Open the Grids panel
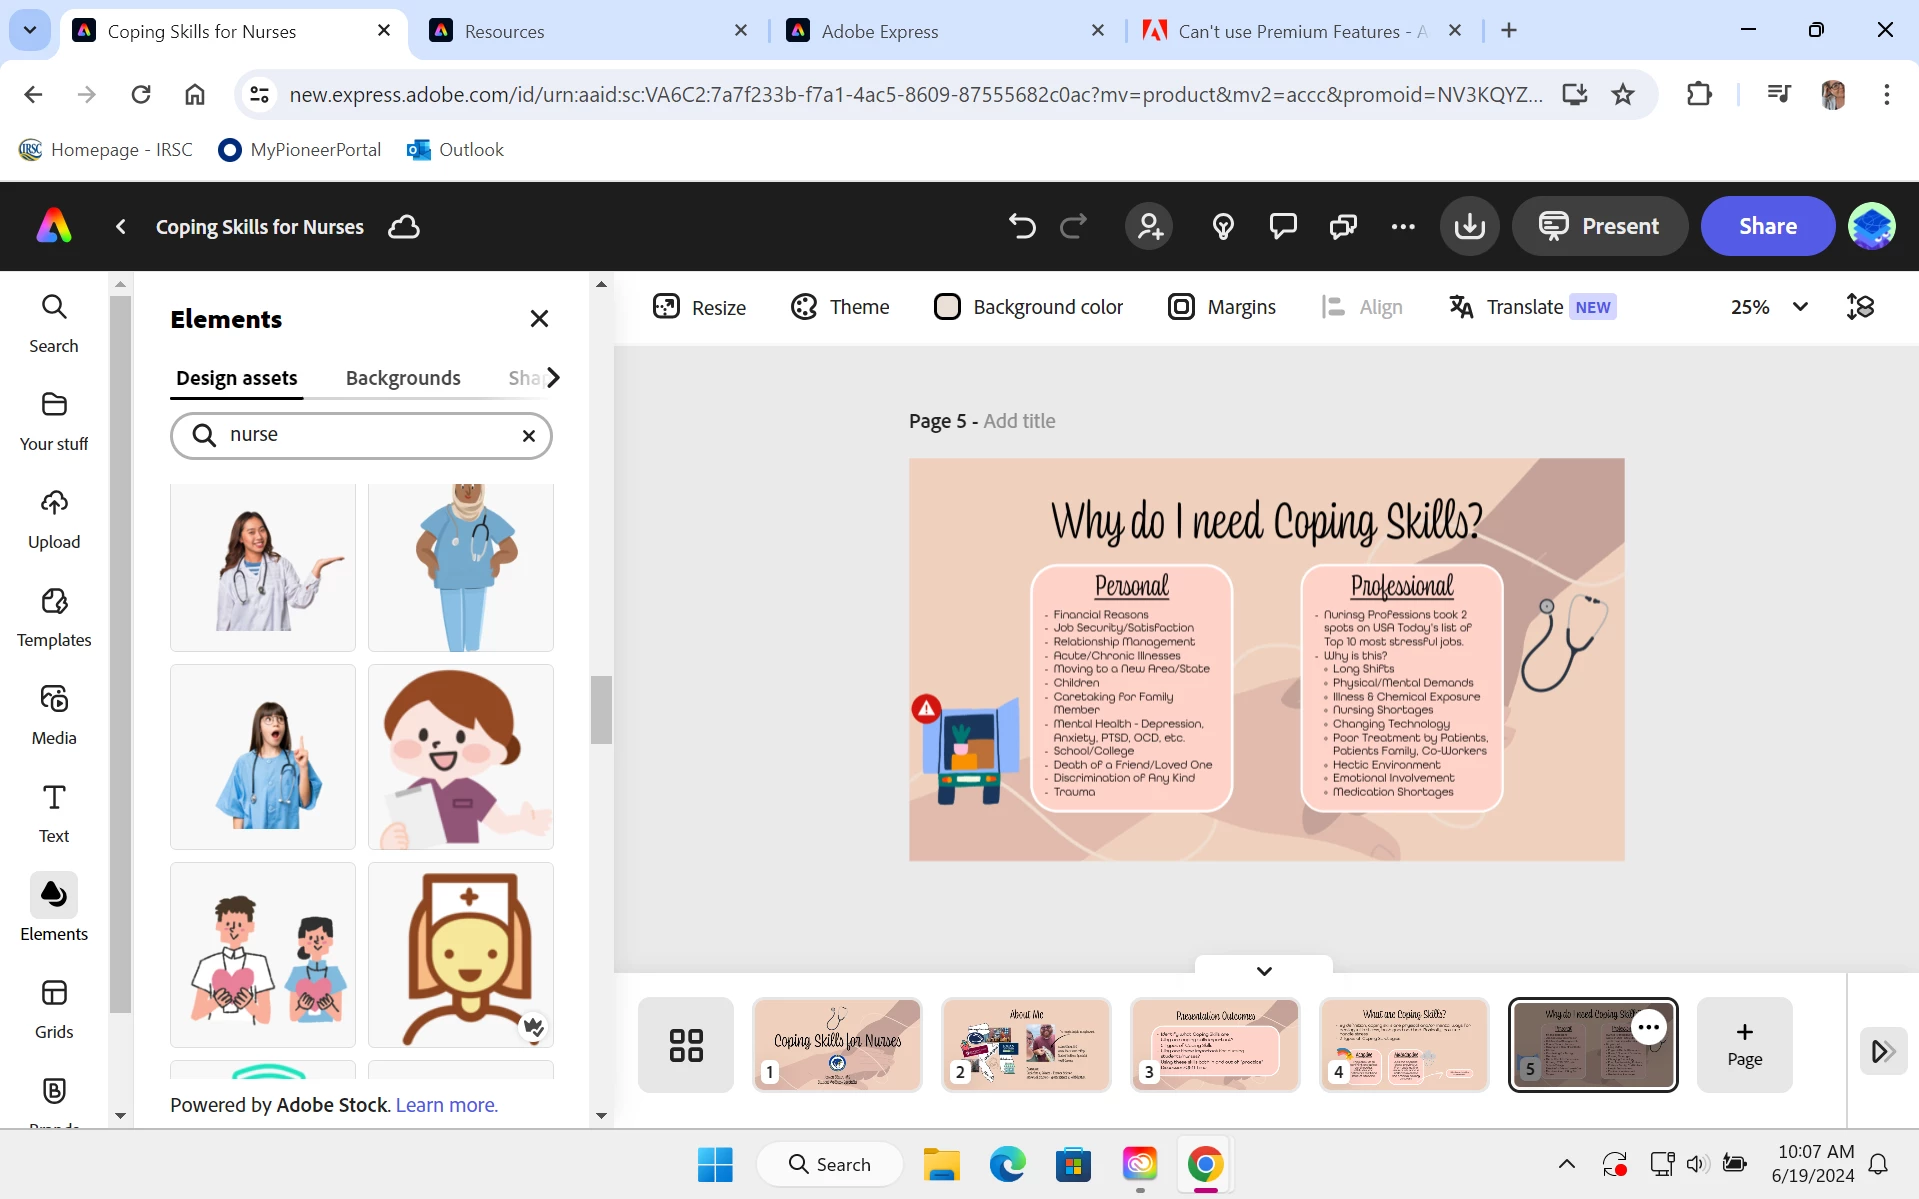Image resolution: width=1919 pixels, height=1199 pixels. click(x=54, y=1009)
